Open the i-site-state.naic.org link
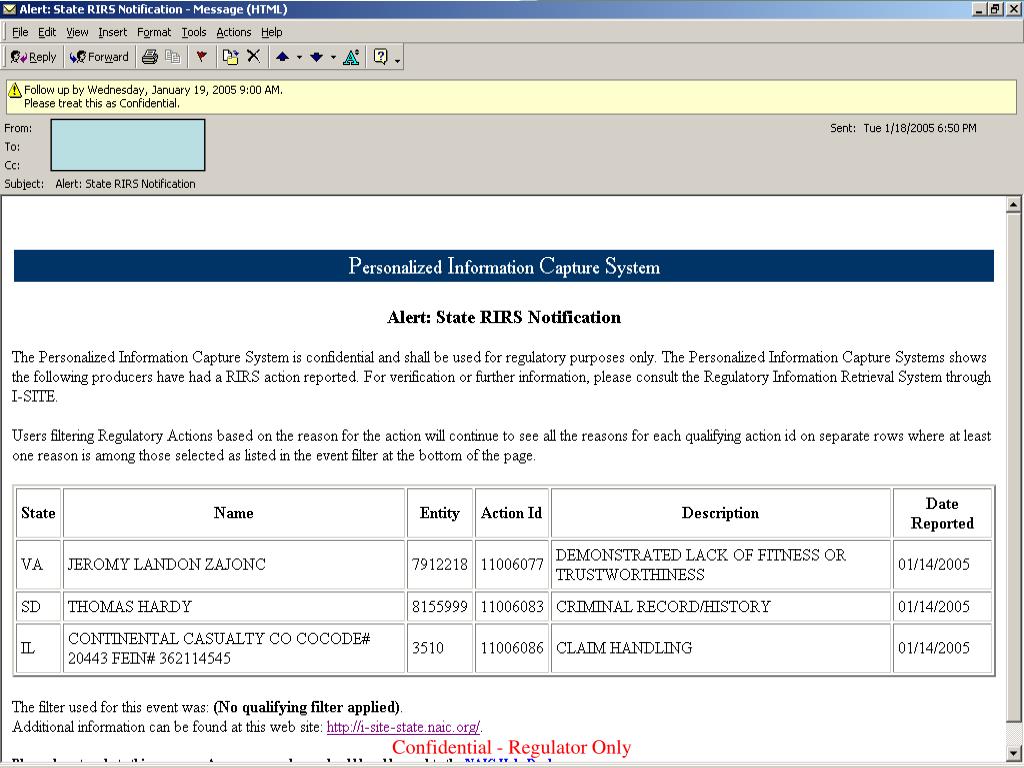 point(404,727)
